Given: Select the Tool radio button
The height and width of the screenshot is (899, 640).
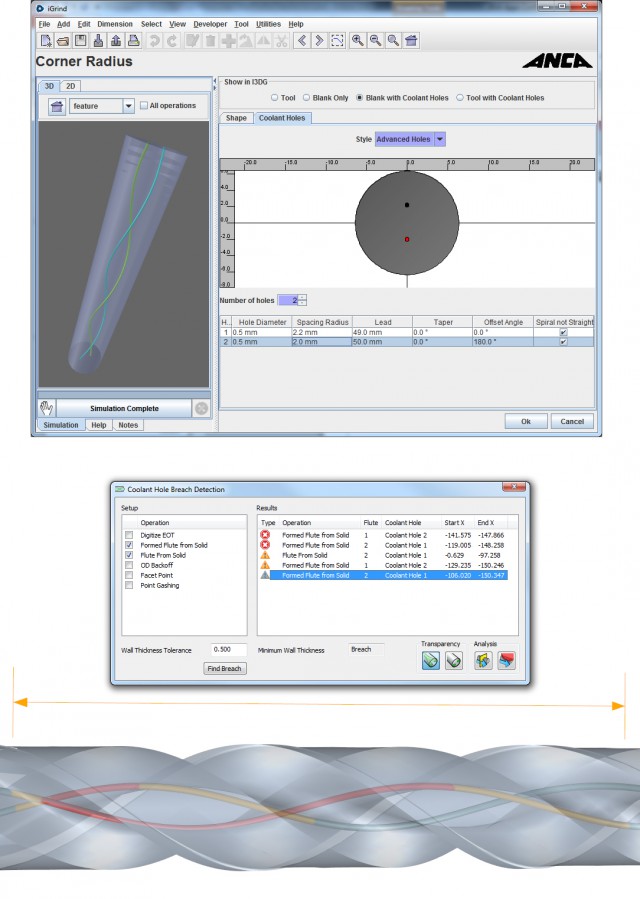Looking at the screenshot, I should point(275,98).
